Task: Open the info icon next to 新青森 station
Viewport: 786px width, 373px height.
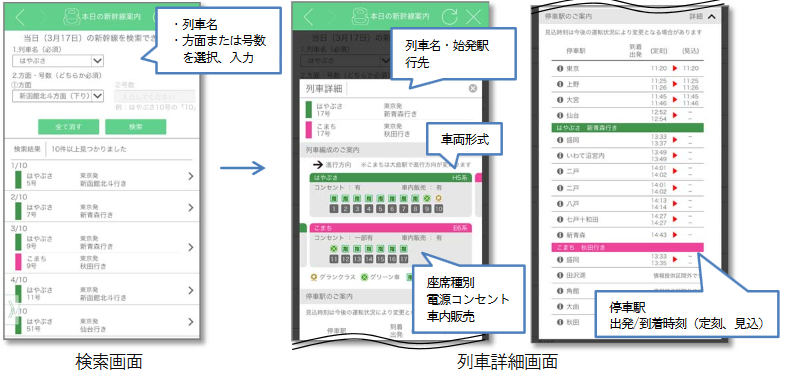Action: [x=560, y=235]
